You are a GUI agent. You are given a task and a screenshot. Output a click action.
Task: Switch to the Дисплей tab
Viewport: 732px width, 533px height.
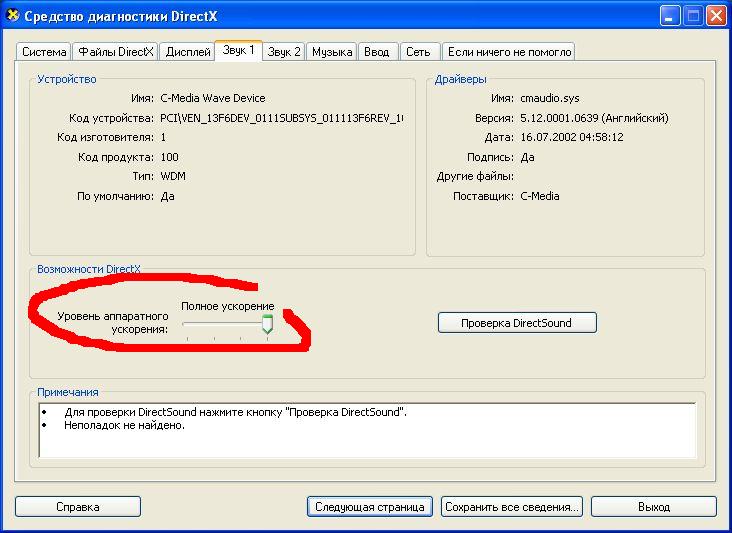188,52
